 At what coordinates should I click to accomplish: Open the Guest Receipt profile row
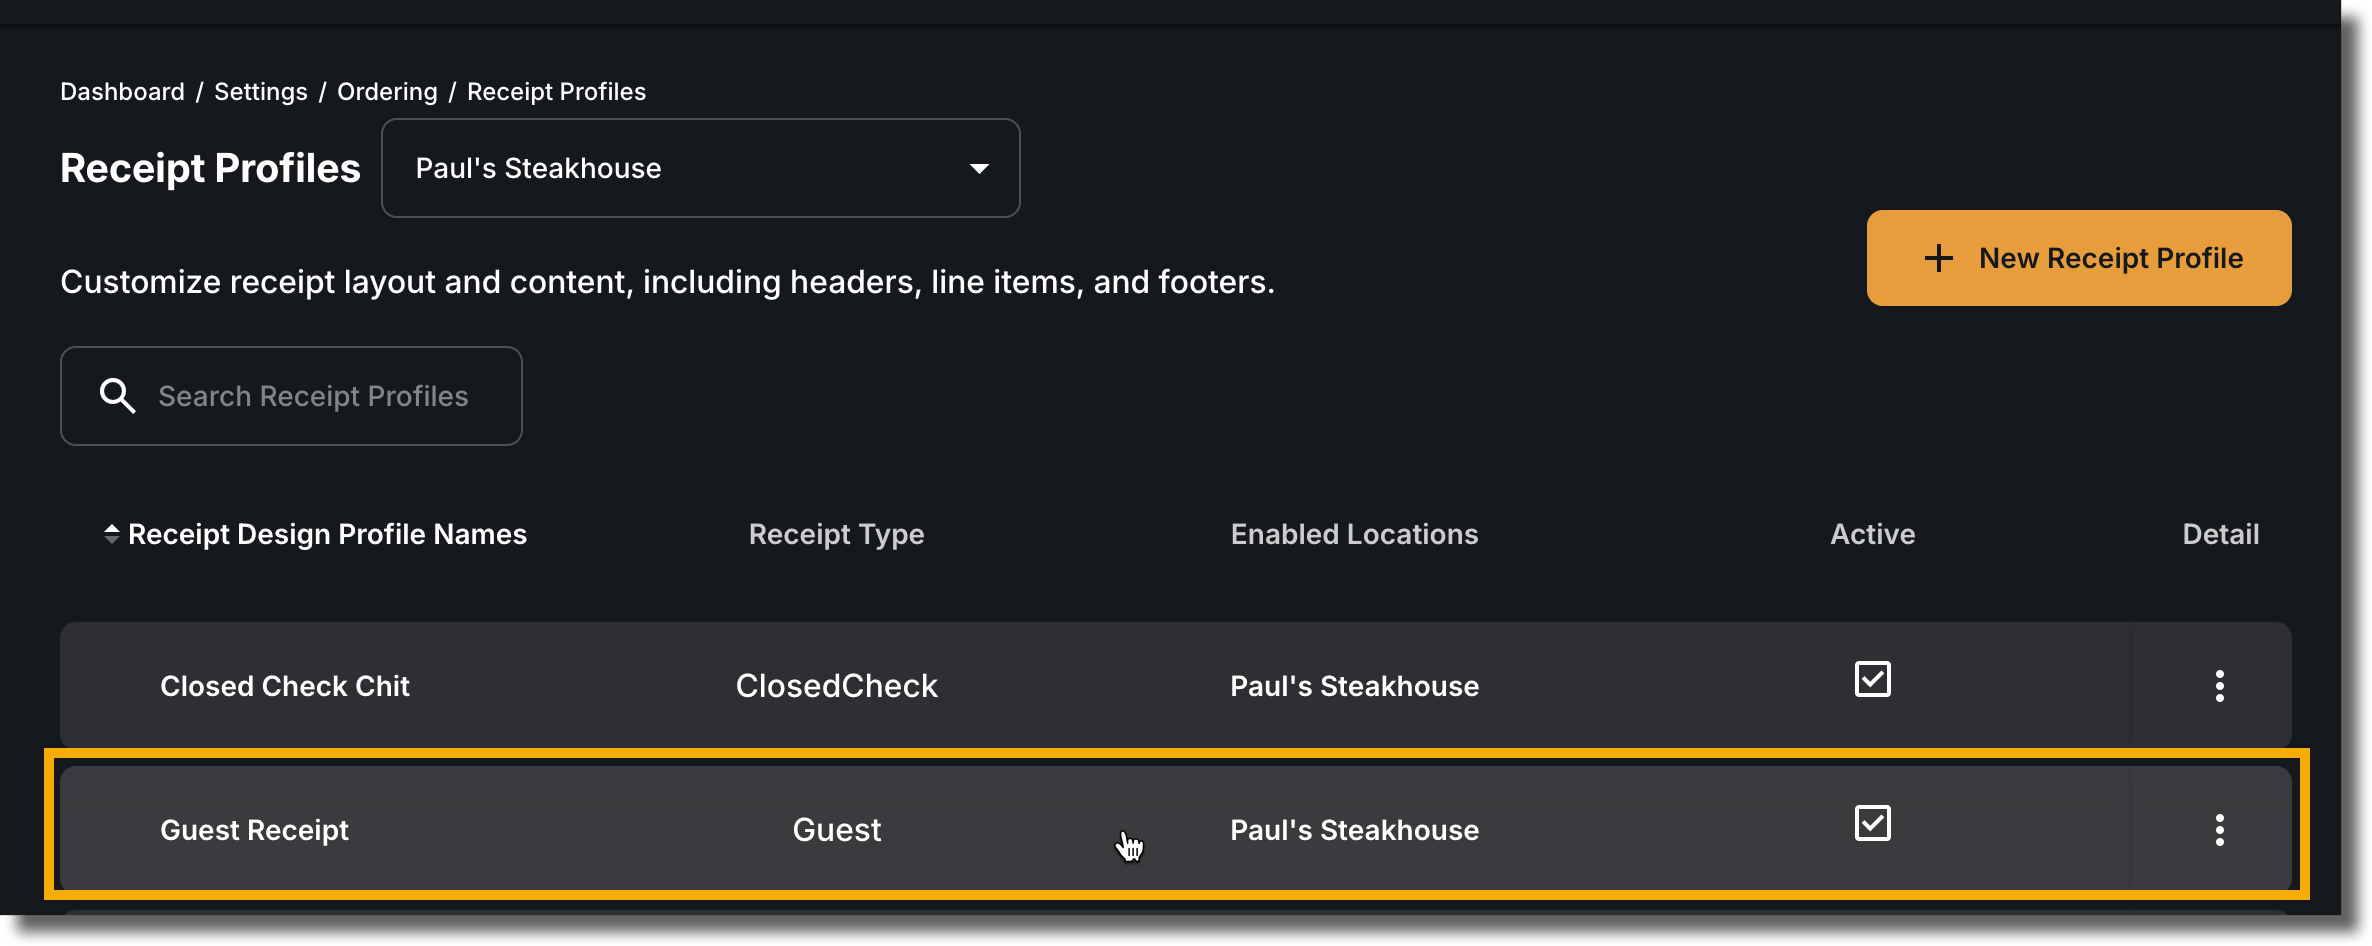click(1176, 828)
